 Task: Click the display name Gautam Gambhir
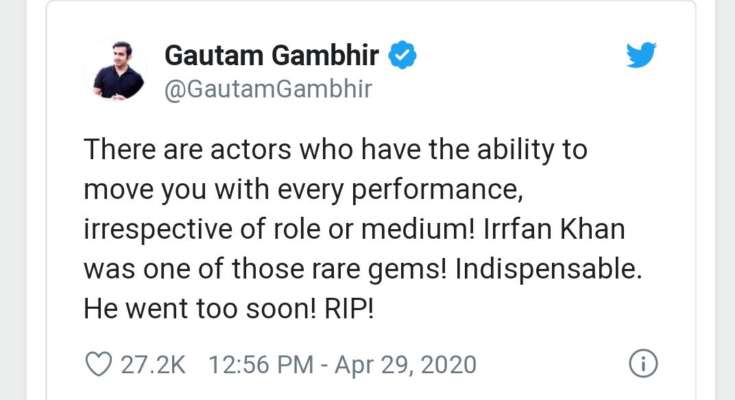271,55
